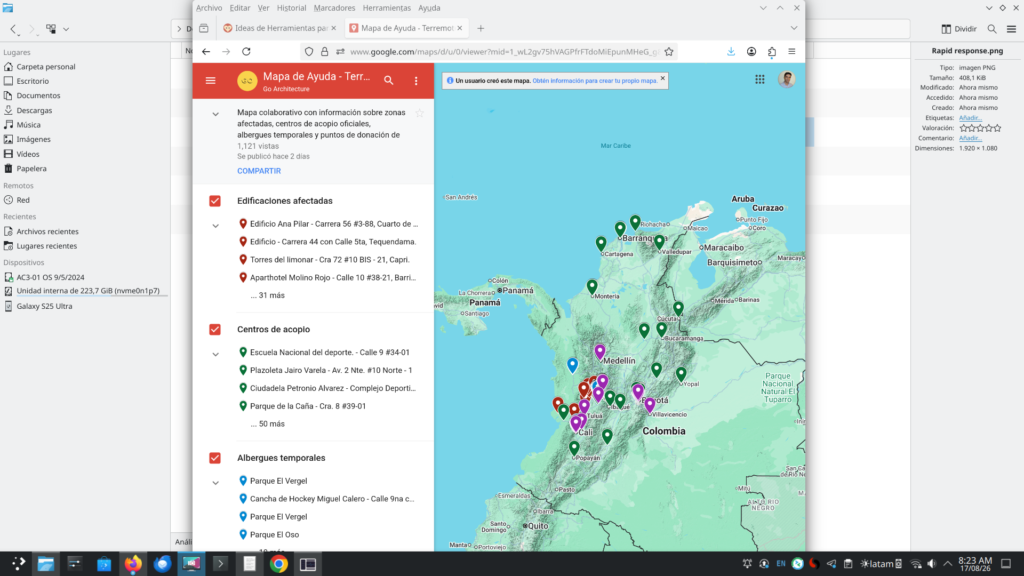Open the Archivo menu
Screen dimensions: 1024x576
tap(209, 8)
